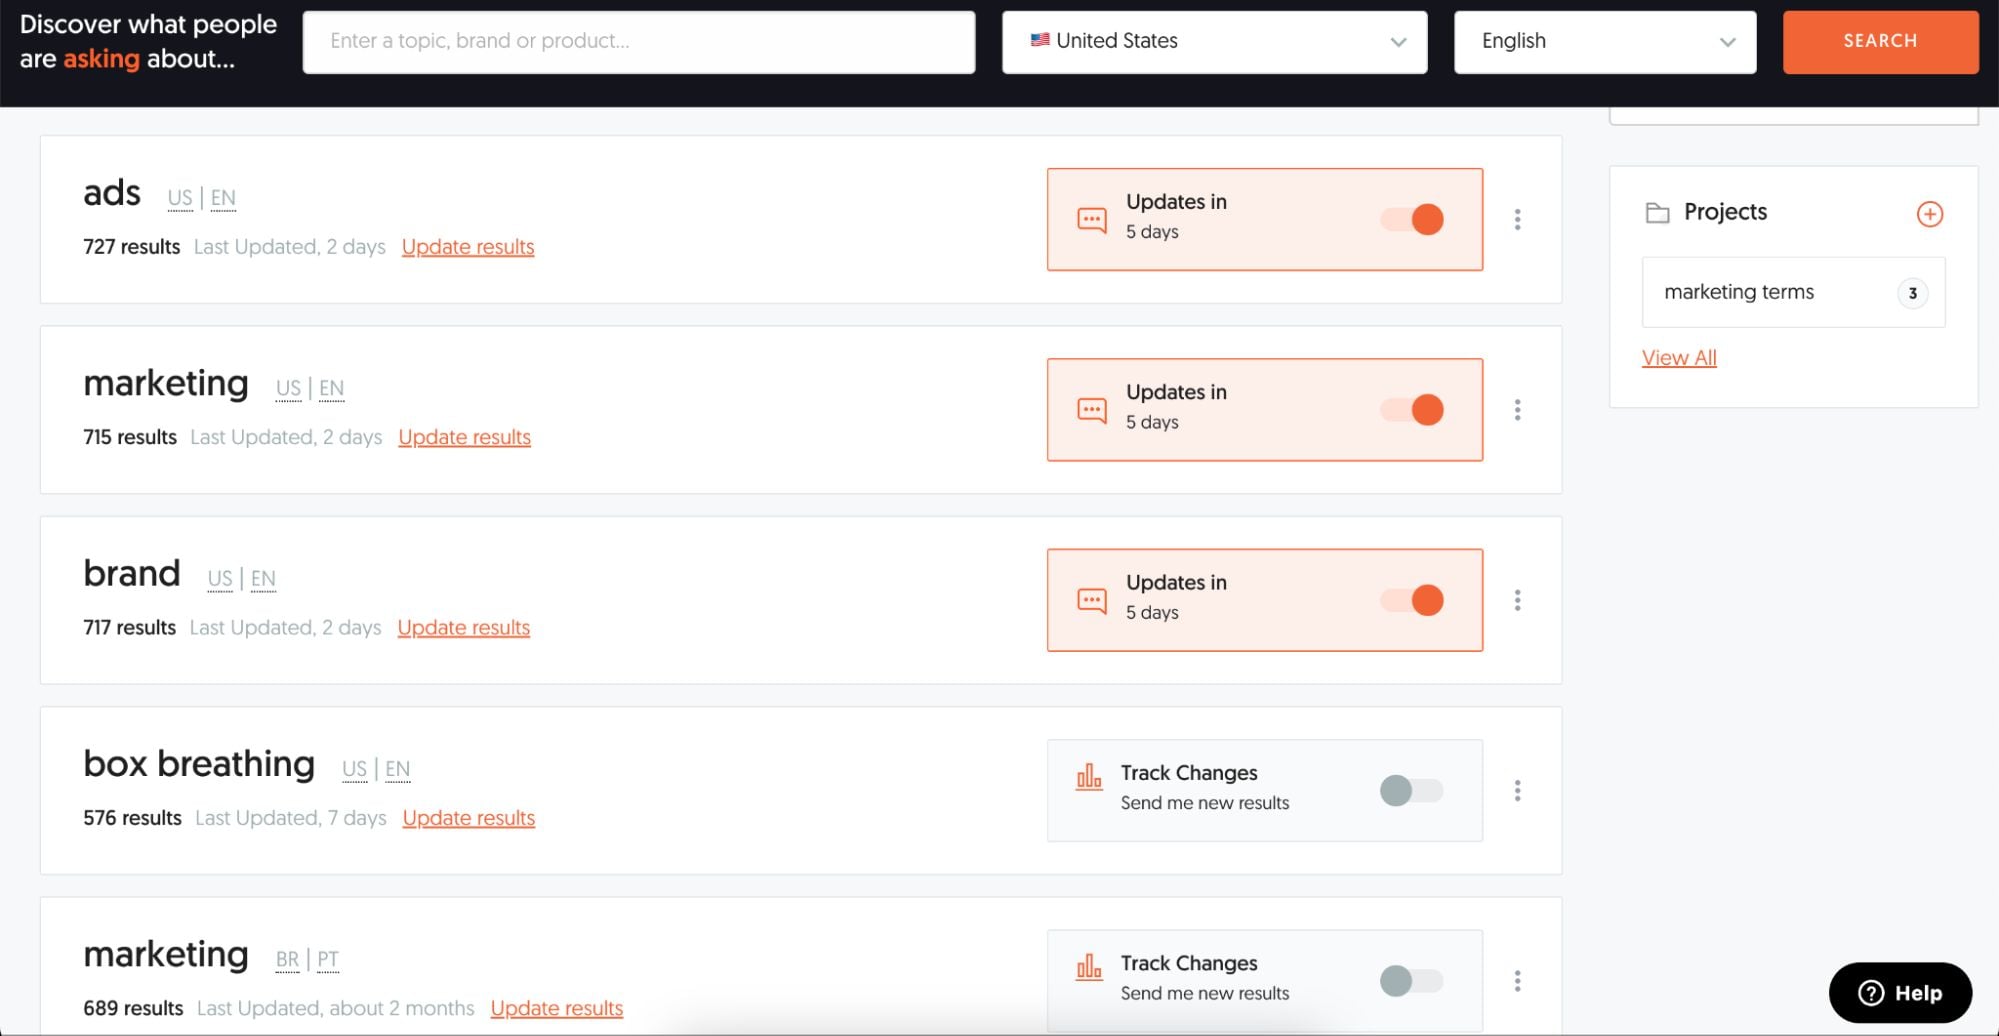Click the topic, brand or product field
Image resolution: width=1999 pixels, height=1036 pixels.
coord(638,42)
